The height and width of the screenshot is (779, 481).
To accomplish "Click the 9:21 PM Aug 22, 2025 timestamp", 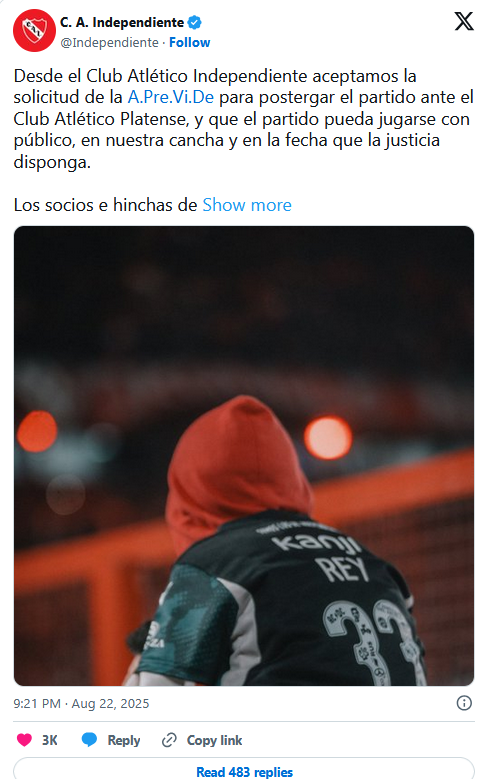I will tap(81, 703).
